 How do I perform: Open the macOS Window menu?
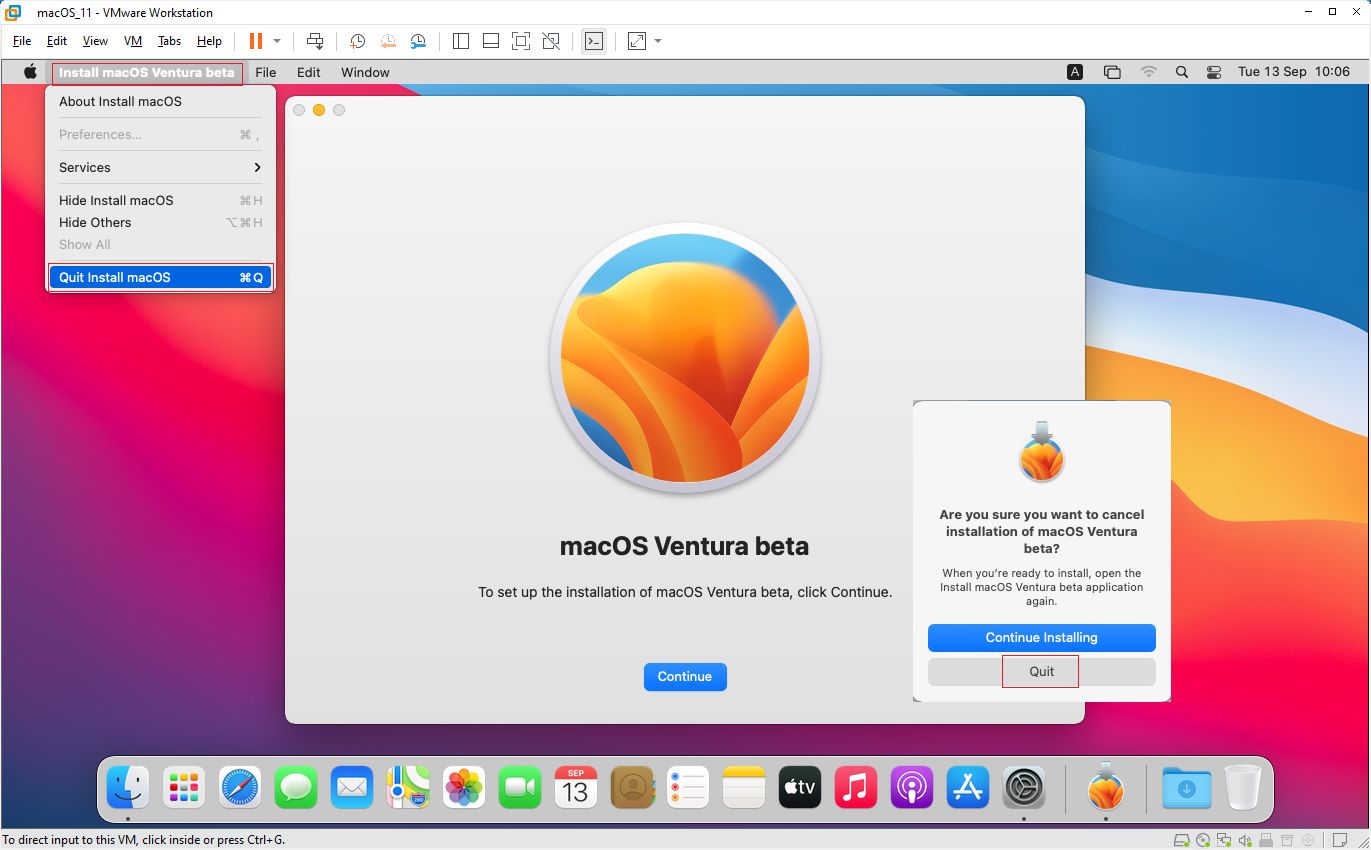(x=365, y=72)
